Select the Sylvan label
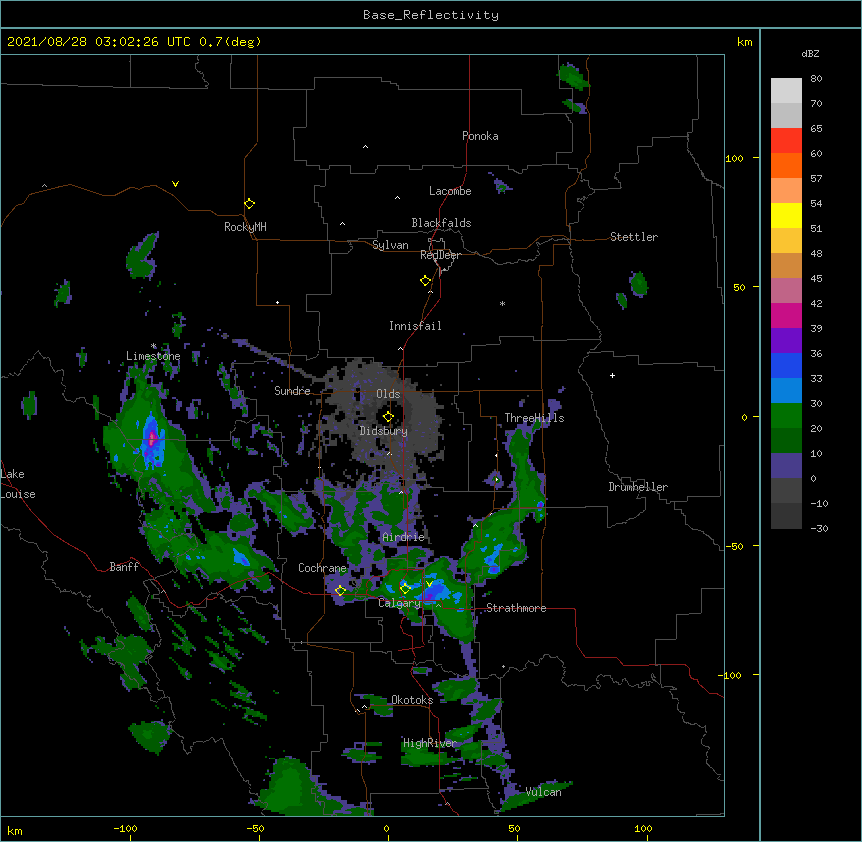This screenshot has width=862, height=842. 390,245
